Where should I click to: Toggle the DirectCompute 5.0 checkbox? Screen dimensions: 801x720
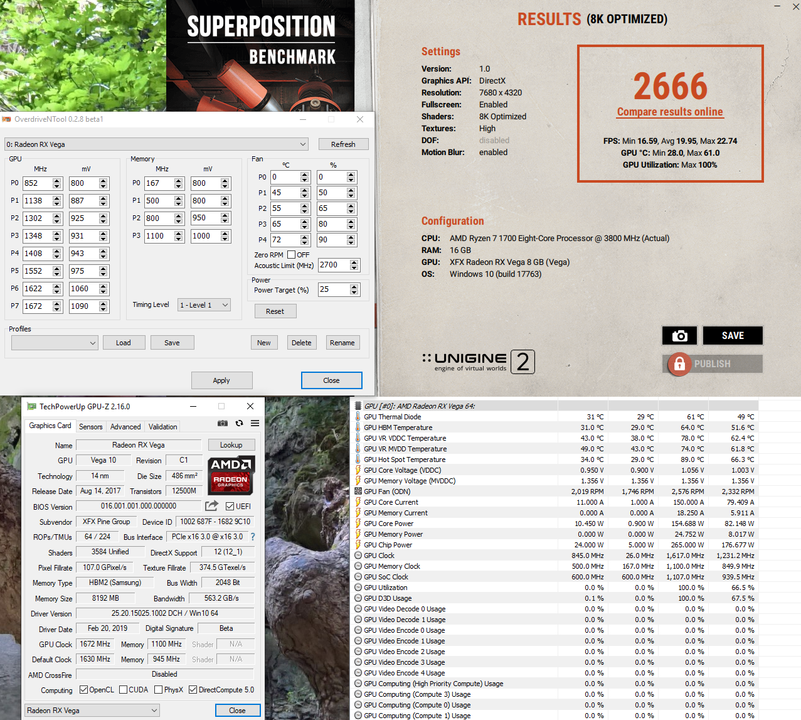click(x=193, y=690)
